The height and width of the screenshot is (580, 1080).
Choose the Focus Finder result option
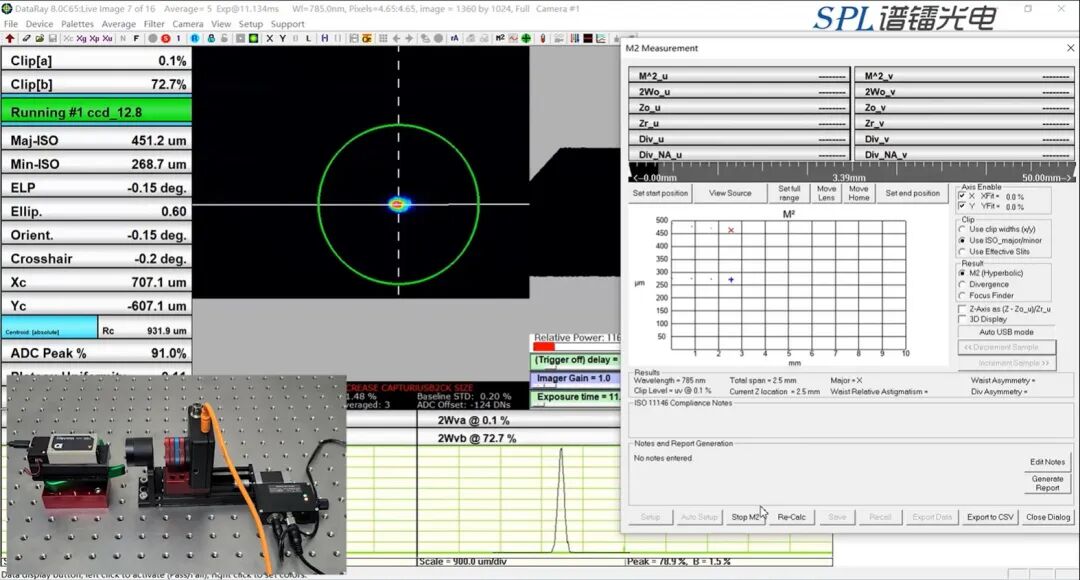coord(962,295)
